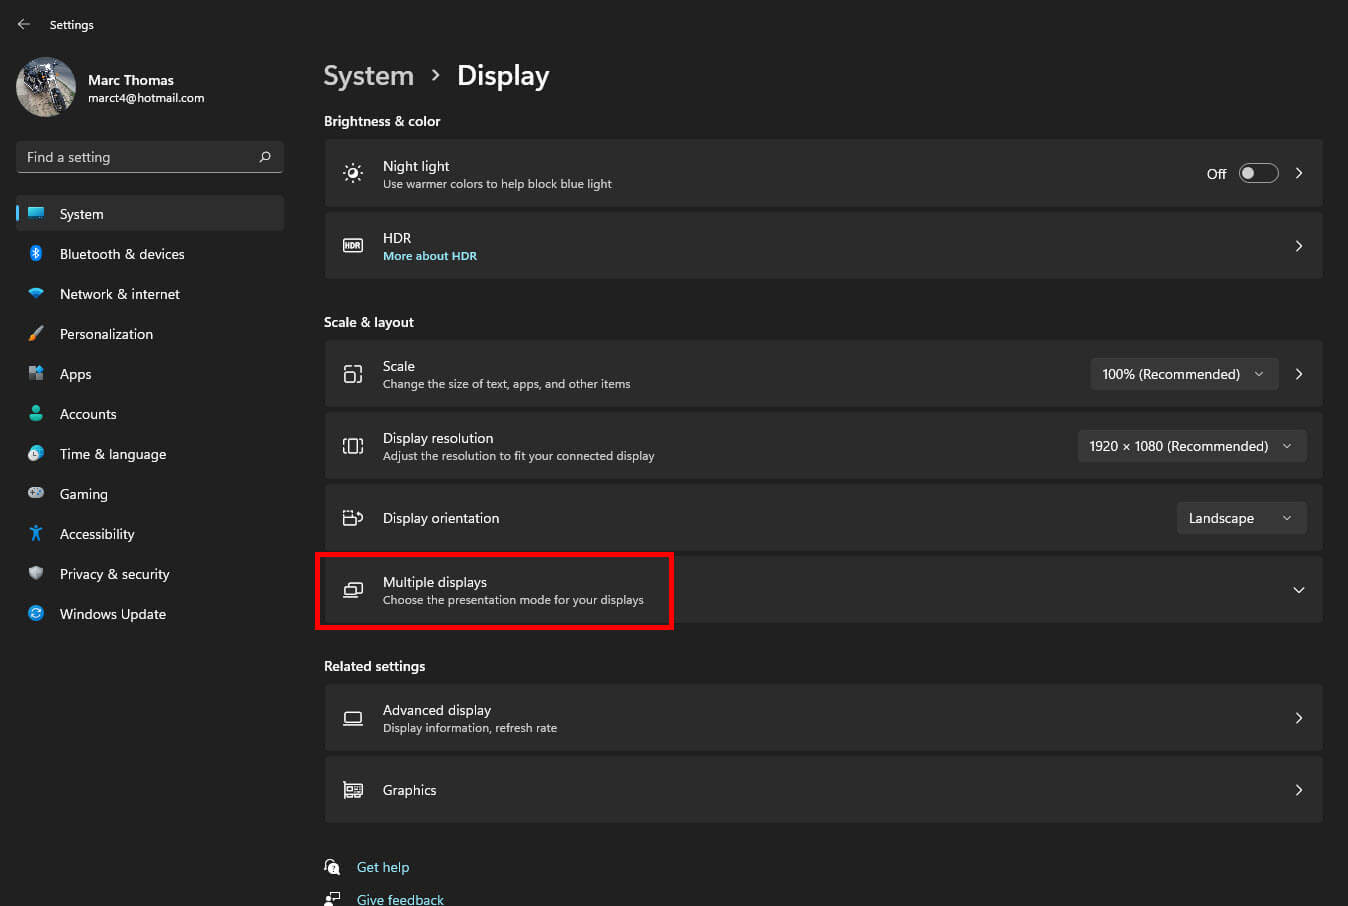The width and height of the screenshot is (1348, 906).
Task: Select Apps in the sidebar
Action: coord(150,374)
